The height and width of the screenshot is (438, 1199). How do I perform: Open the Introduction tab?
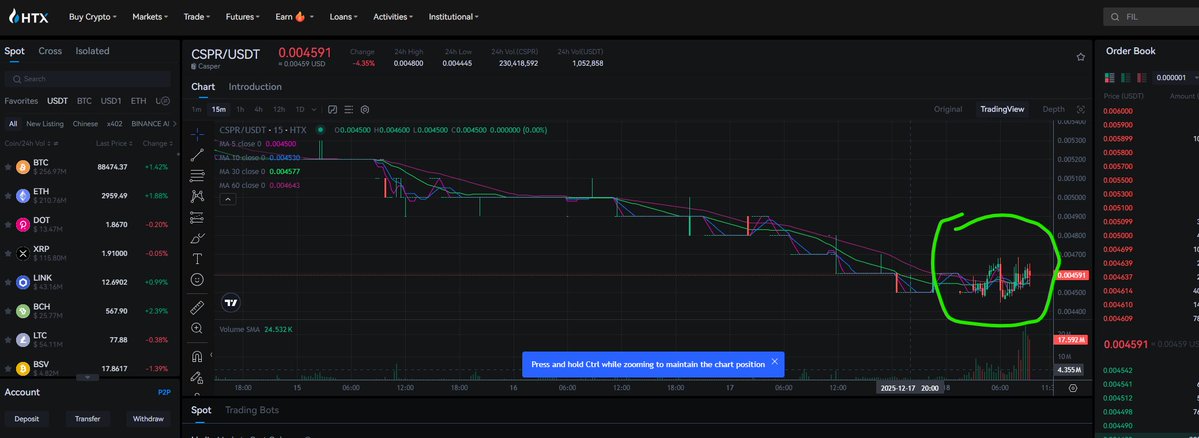coord(255,87)
